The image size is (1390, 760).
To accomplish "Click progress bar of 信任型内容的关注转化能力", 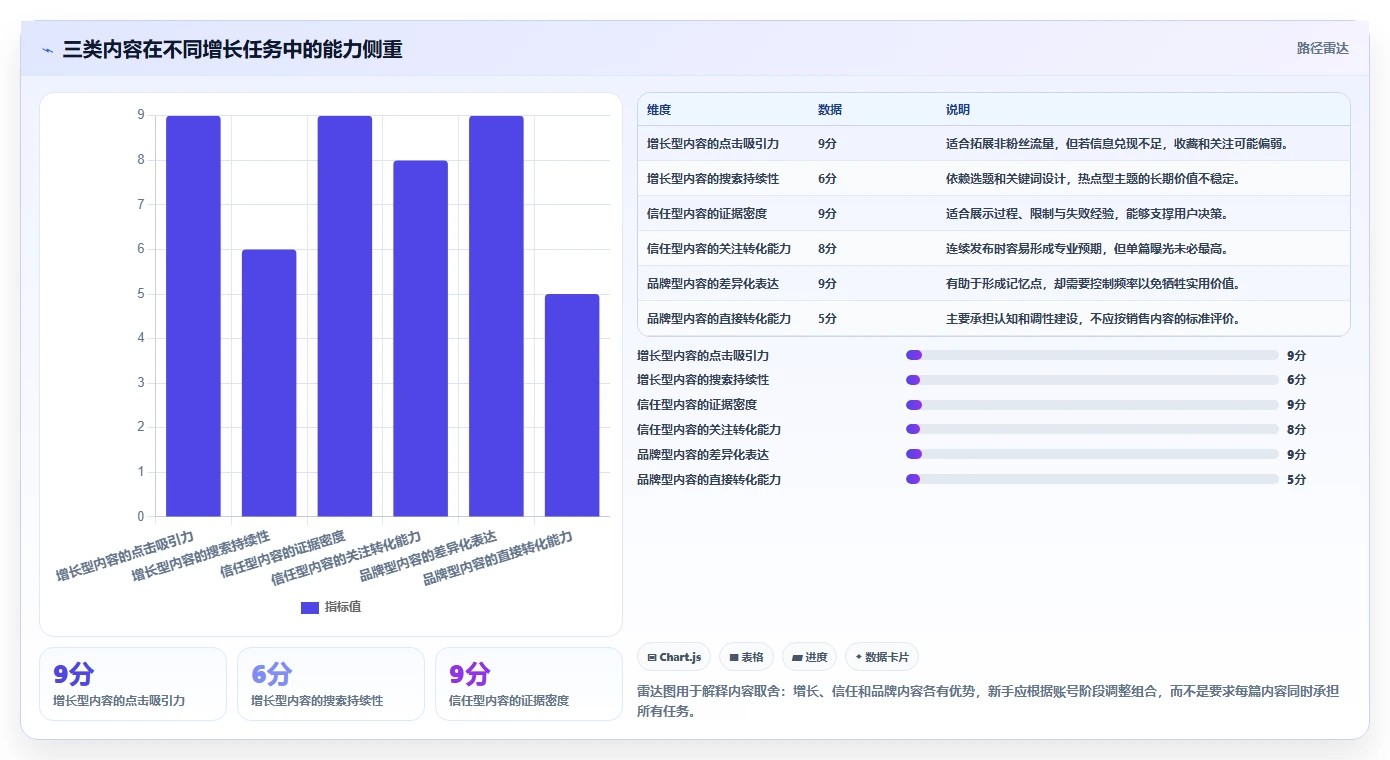I will pyautogui.click(x=1092, y=429).
